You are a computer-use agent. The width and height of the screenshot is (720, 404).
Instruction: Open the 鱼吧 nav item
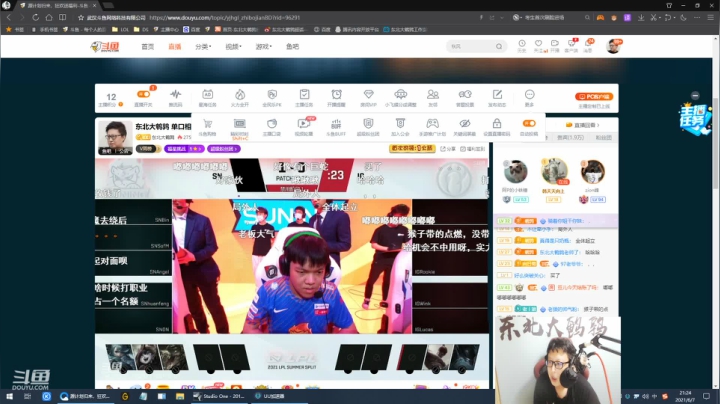click(x=292, y=46)
